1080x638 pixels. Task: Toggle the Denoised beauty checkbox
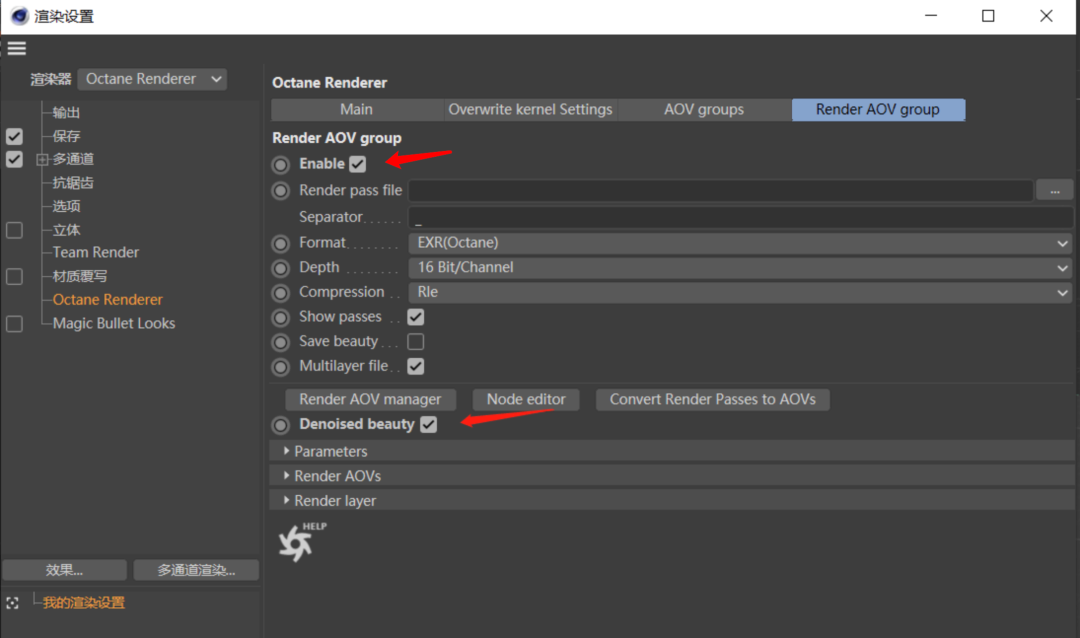pos(428,424)
